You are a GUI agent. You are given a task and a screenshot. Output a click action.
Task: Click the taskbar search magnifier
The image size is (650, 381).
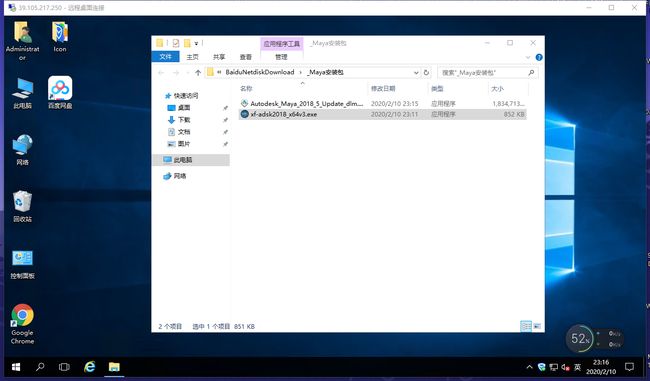point(40,367)
